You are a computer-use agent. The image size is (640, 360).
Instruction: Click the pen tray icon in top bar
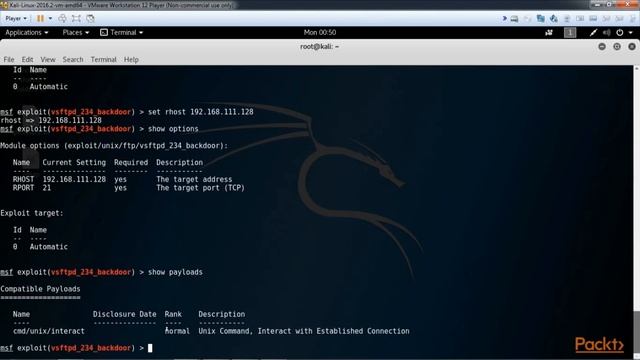593,32
